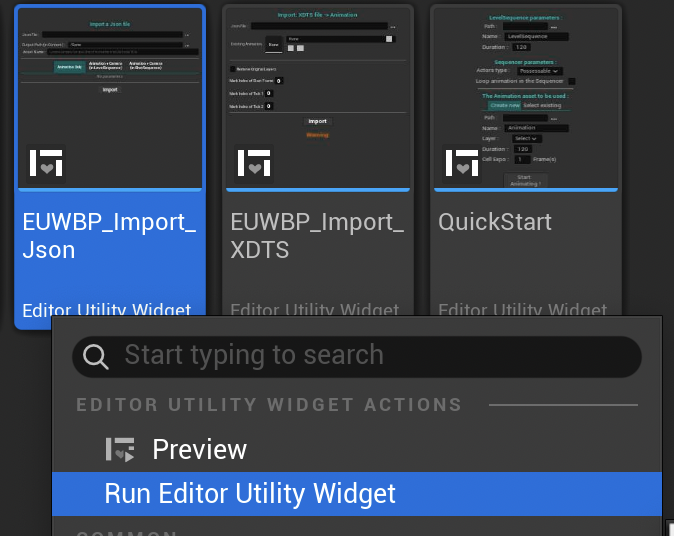This screenshot has height=536, width=674.
Task: Select the EUWBP_Import_XDTS asset thumbnail
Action: pos(318,98)
